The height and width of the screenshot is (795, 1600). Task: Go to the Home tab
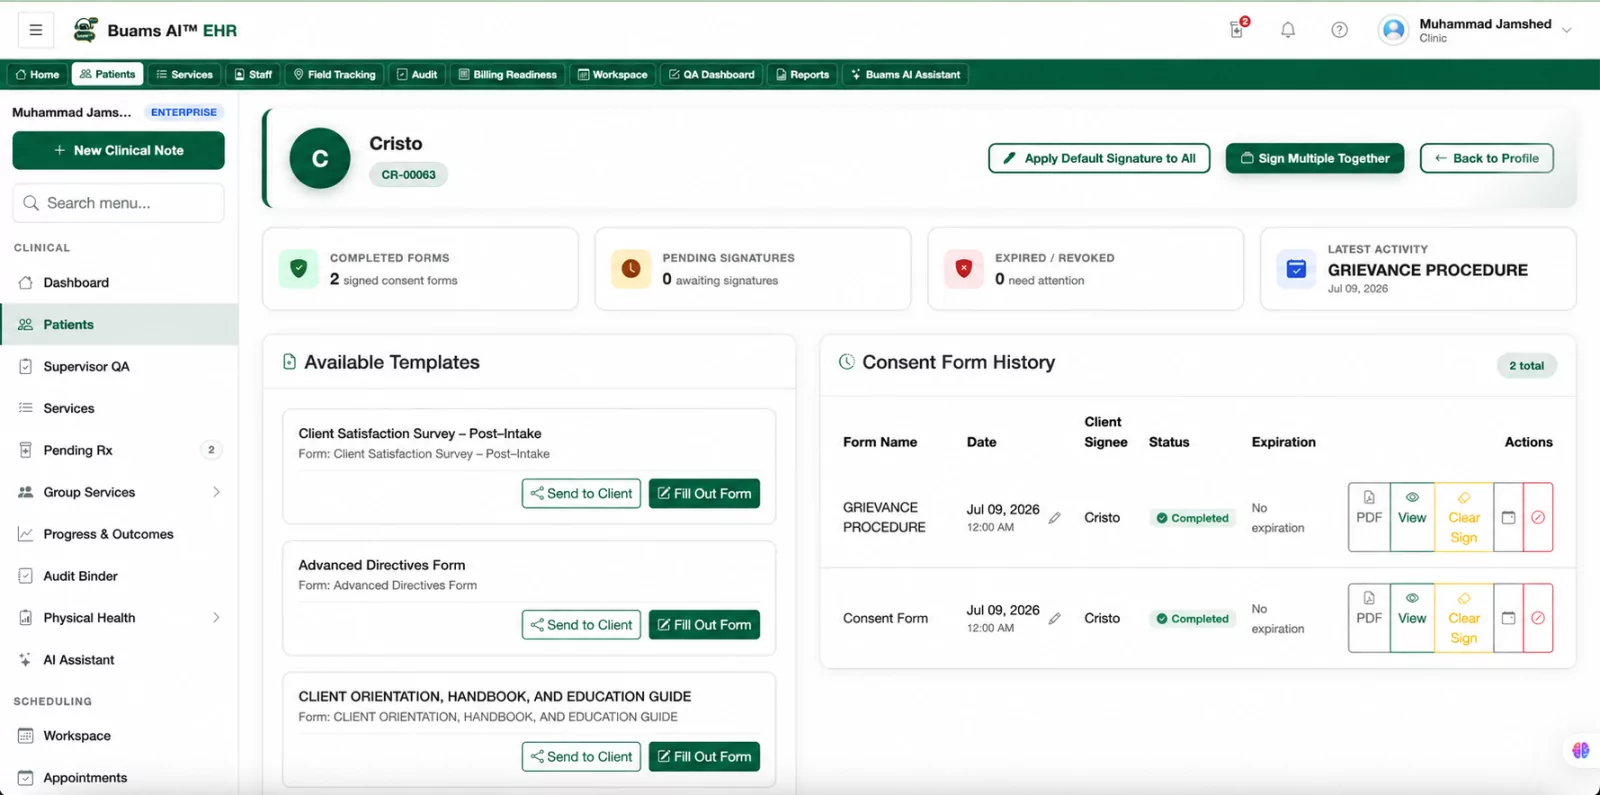click(38, 74)
